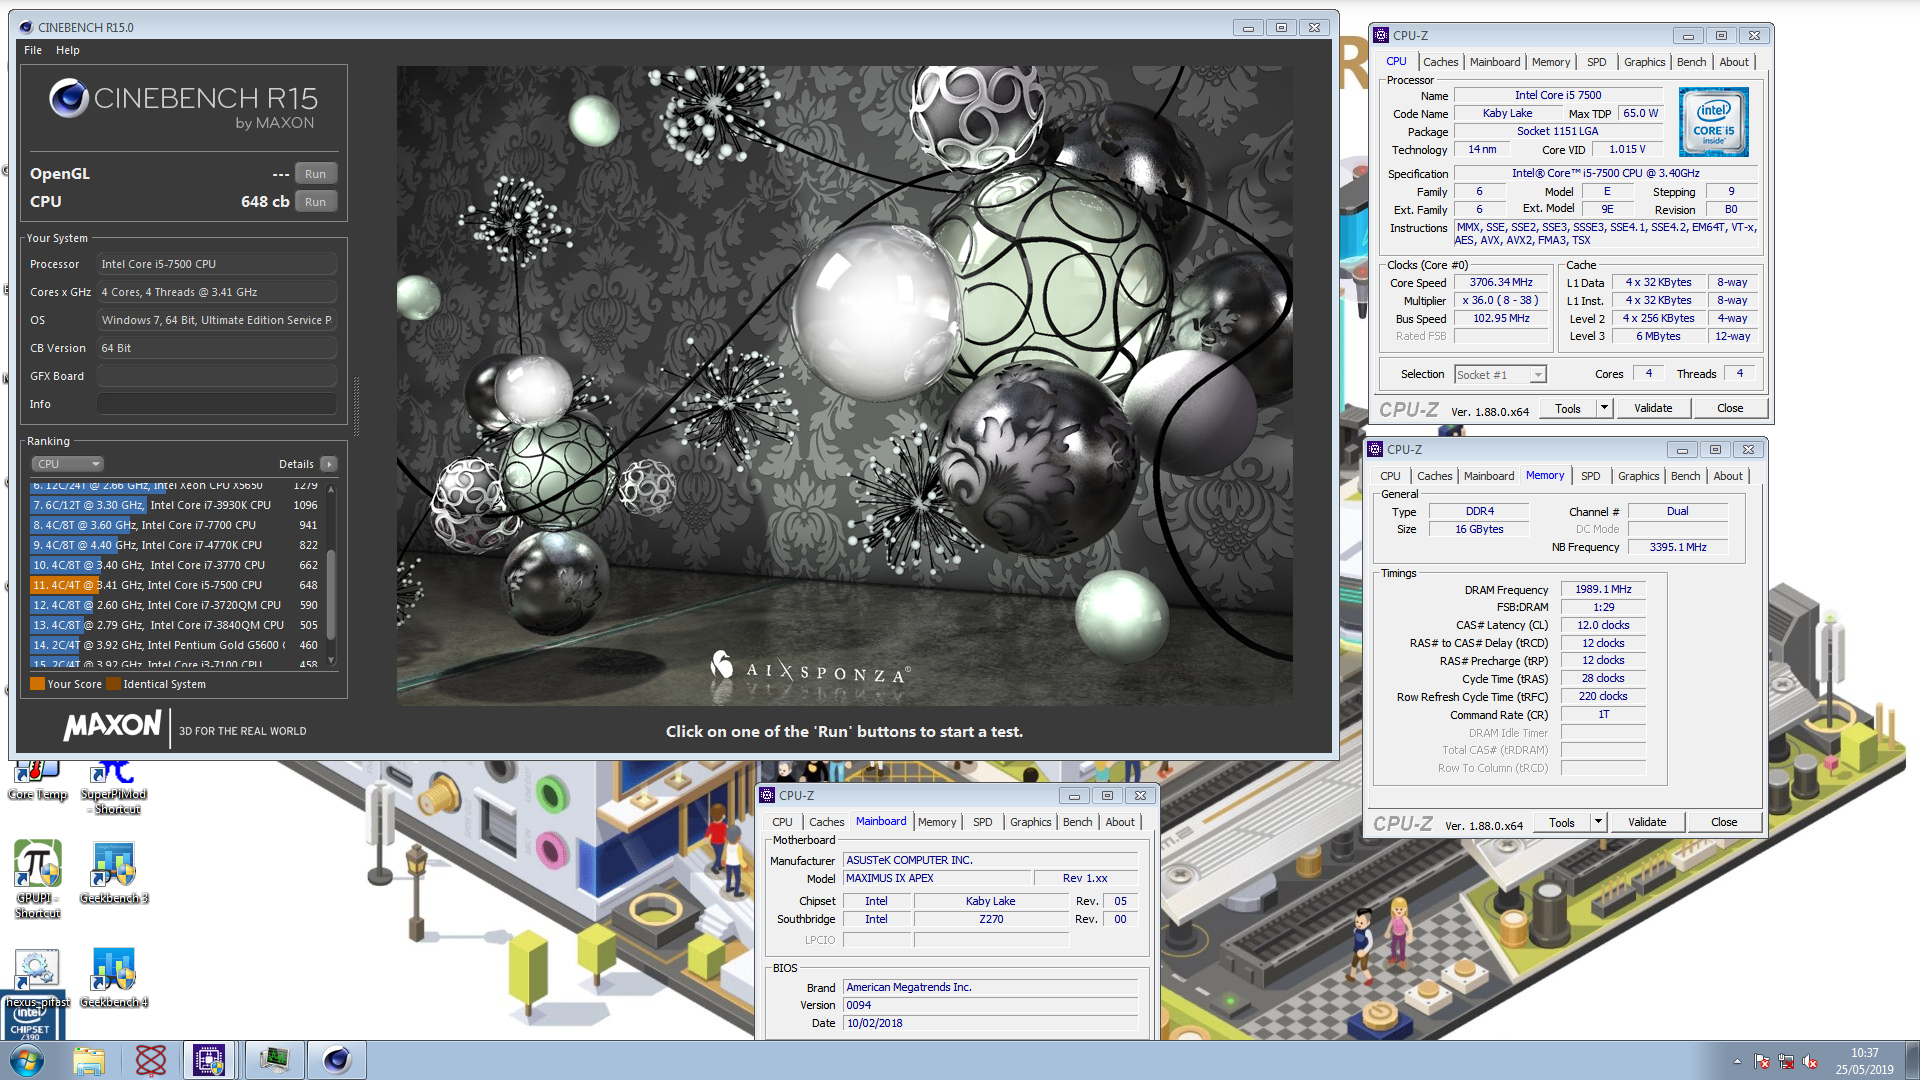Click the muted volume tray icon

click(1810, 1061)
